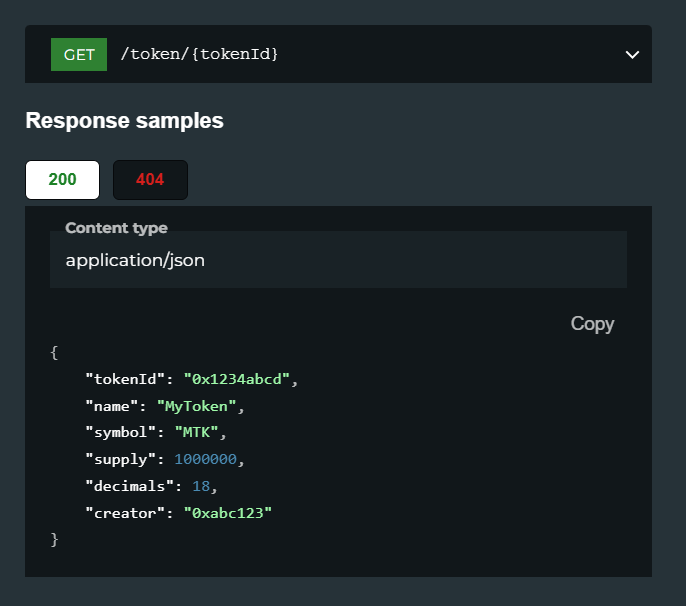This screenshot has height=606, width=686.
Task: Click the "0x1234abcd" tokenId value
Action: (237, 379)
